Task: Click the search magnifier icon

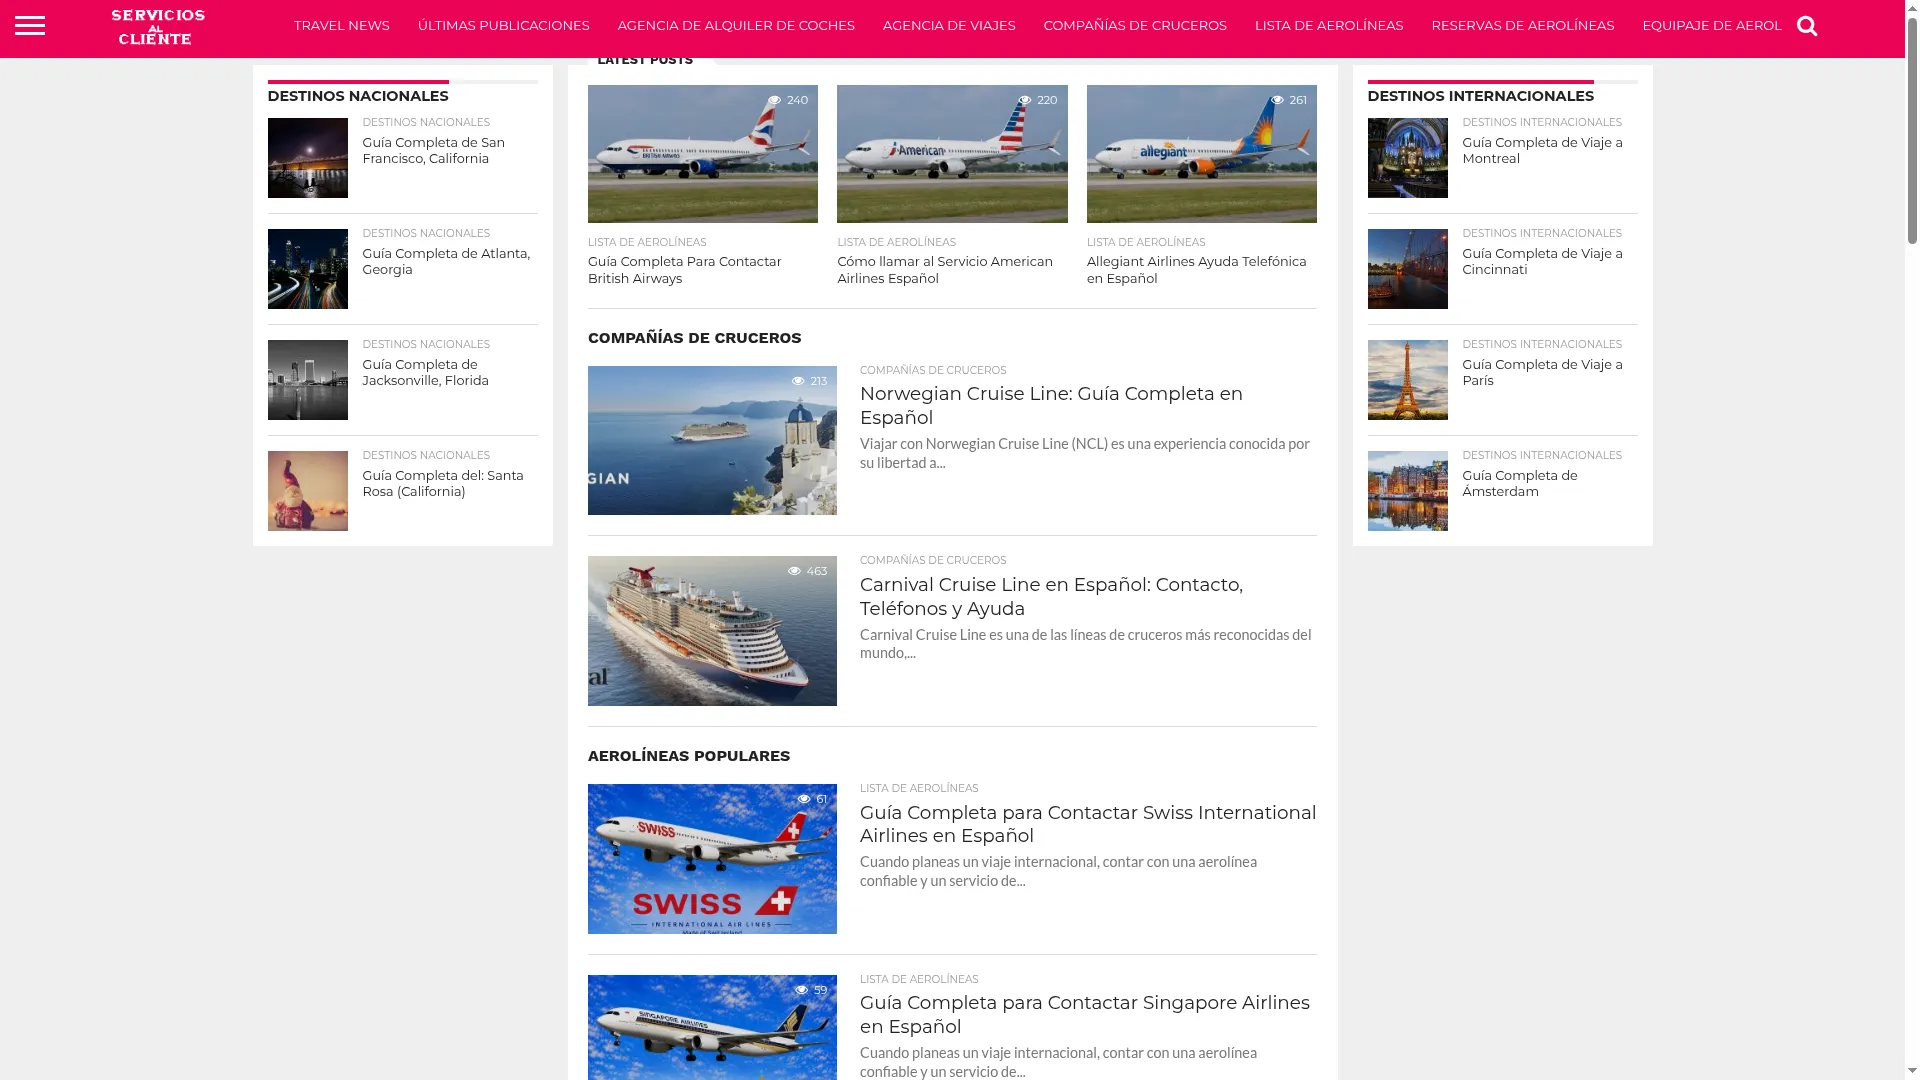Action: pyautogui.click(x=1807, y=26)
